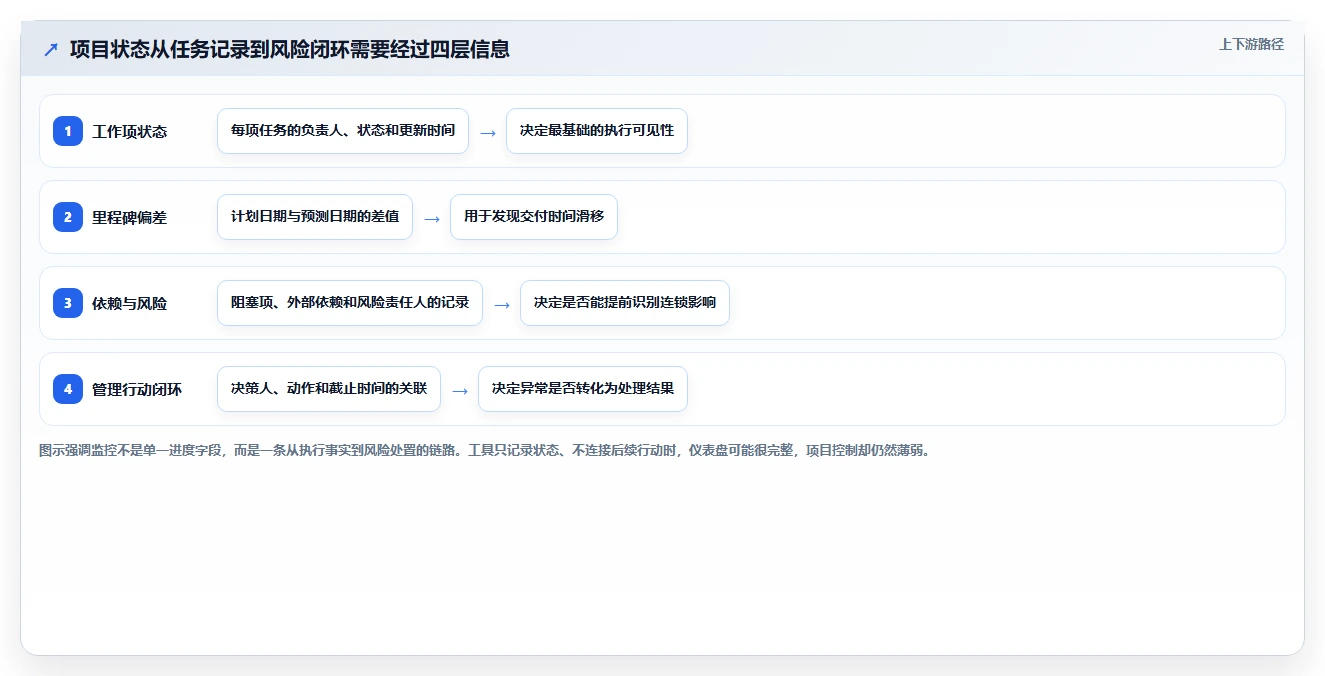The image size is (1325, 676).
Task: Select the 工作项状态 row label
Action: point(130,131)
